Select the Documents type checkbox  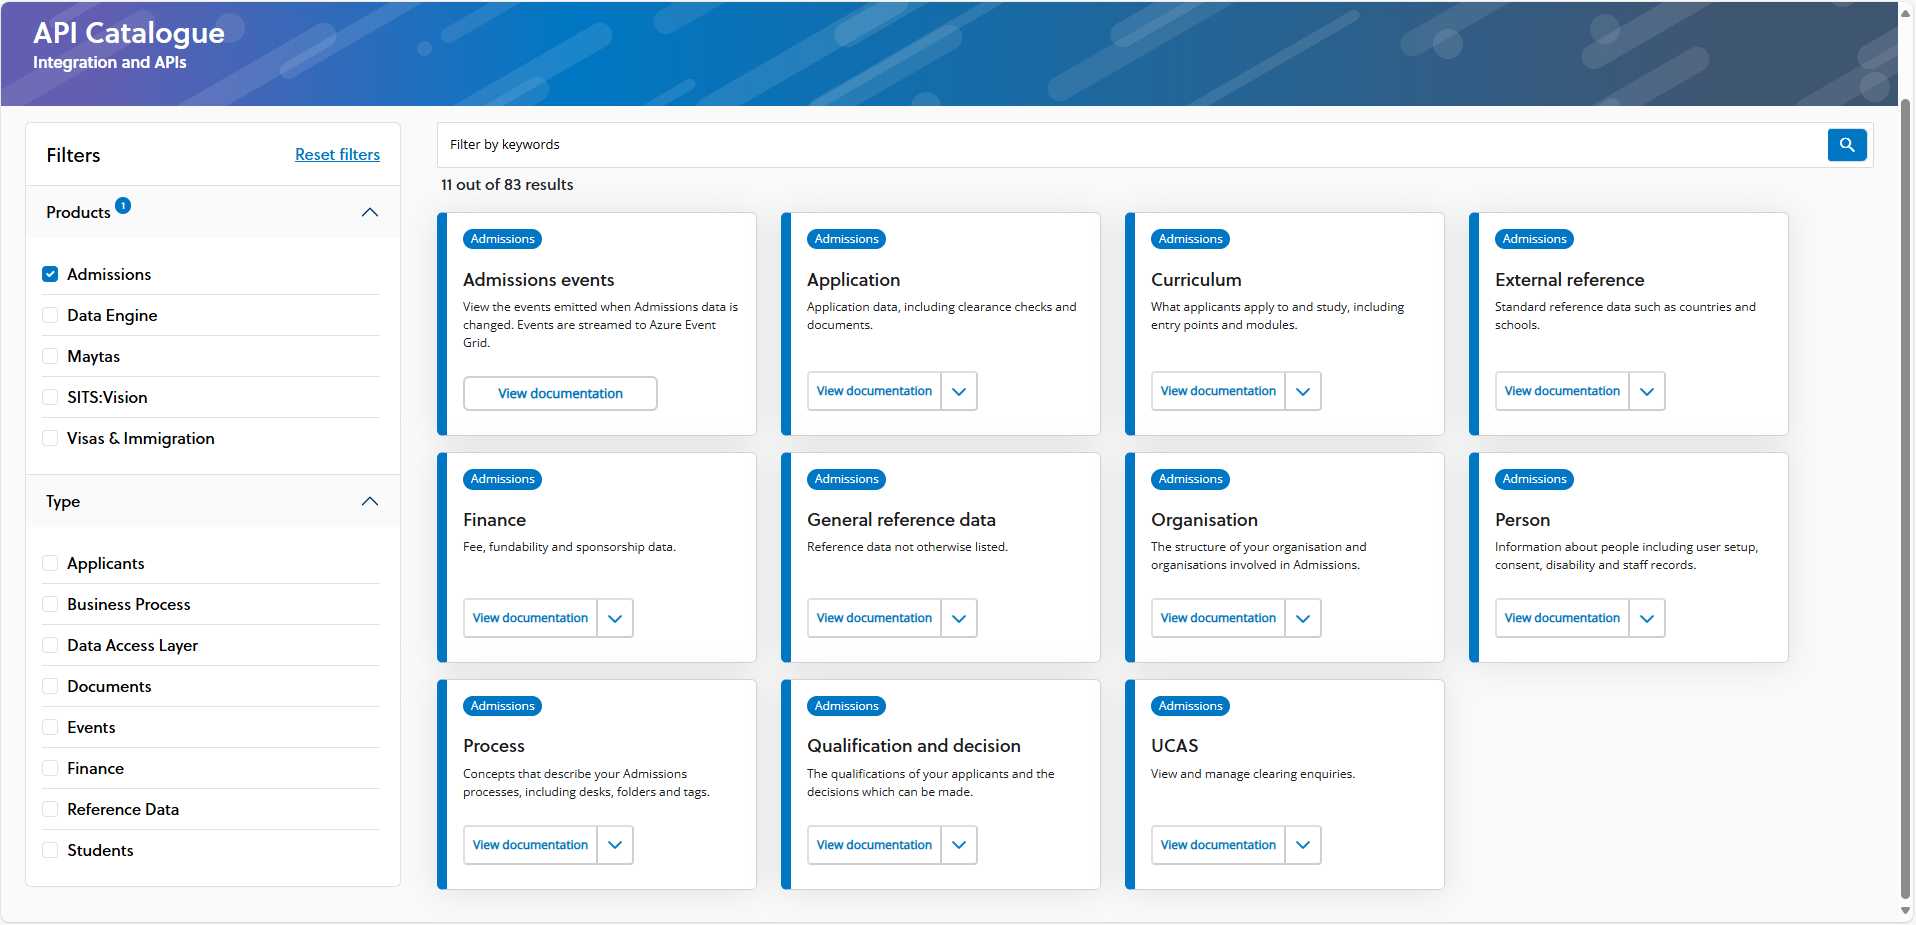coord(50,686)
